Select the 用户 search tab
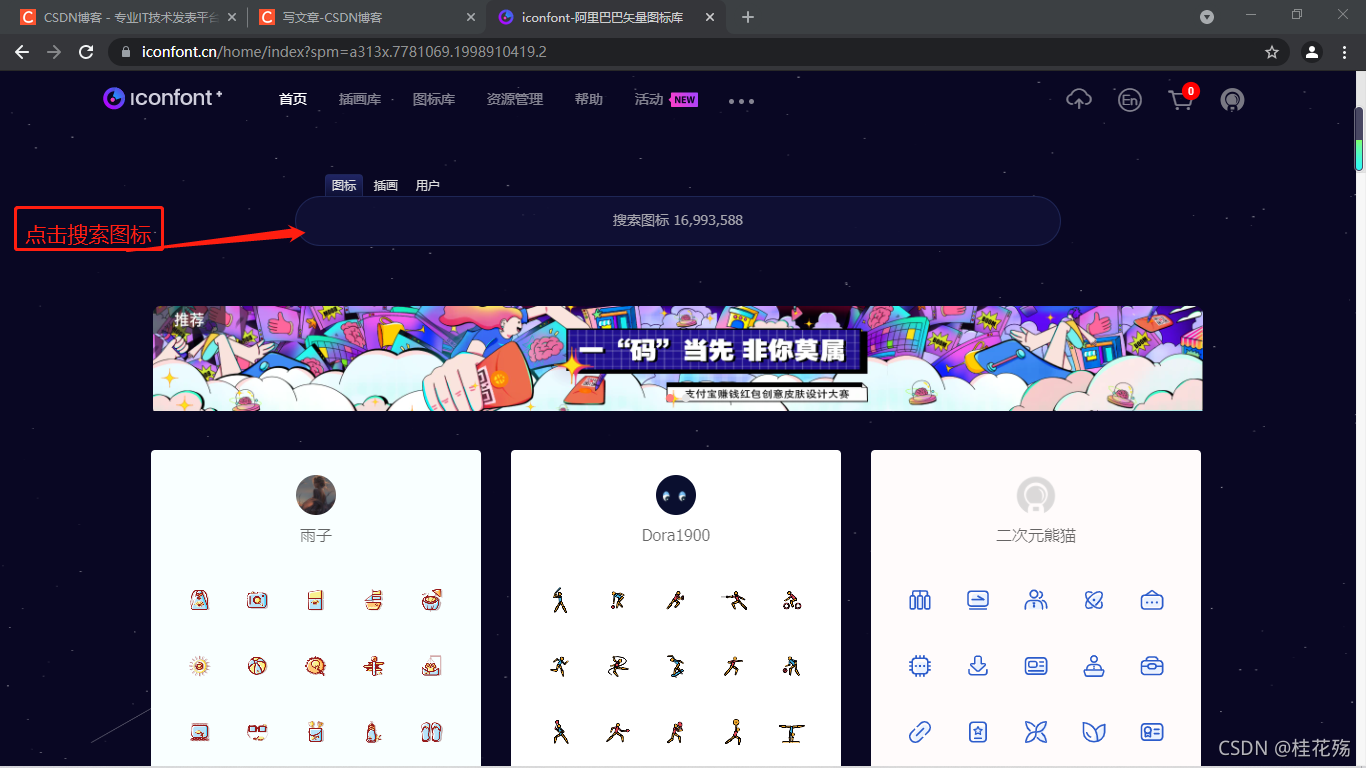Viewport: 1366px width, 768px height. [428, 185]
